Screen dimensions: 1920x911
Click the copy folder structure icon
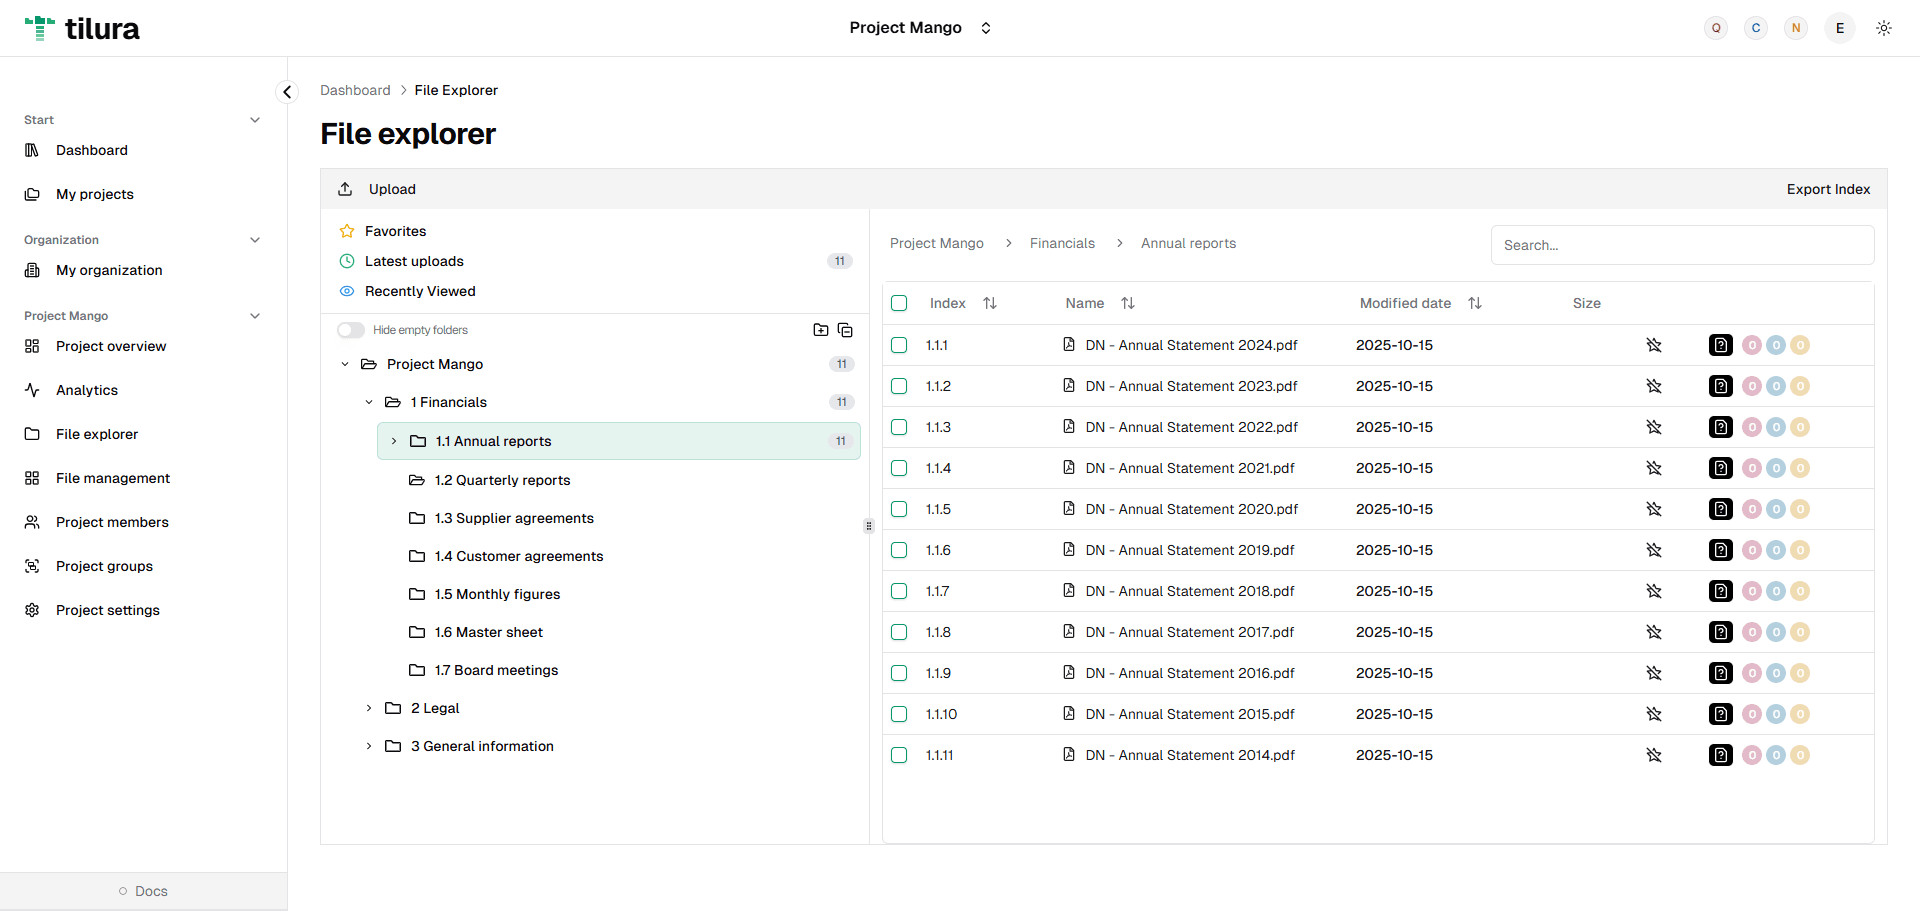coord(845,330)
